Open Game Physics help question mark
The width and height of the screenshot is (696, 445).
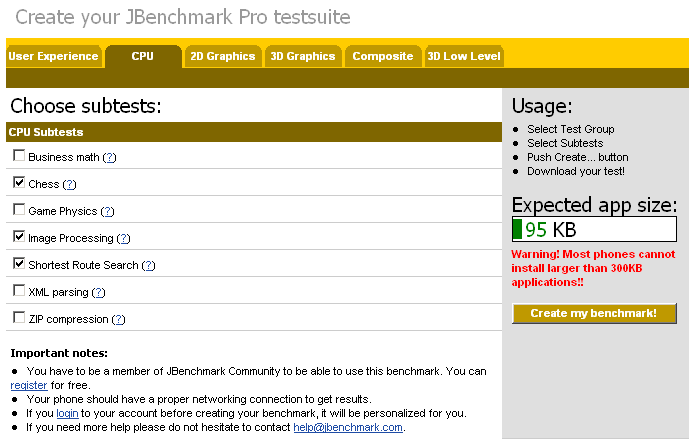(x=107, y=212)
